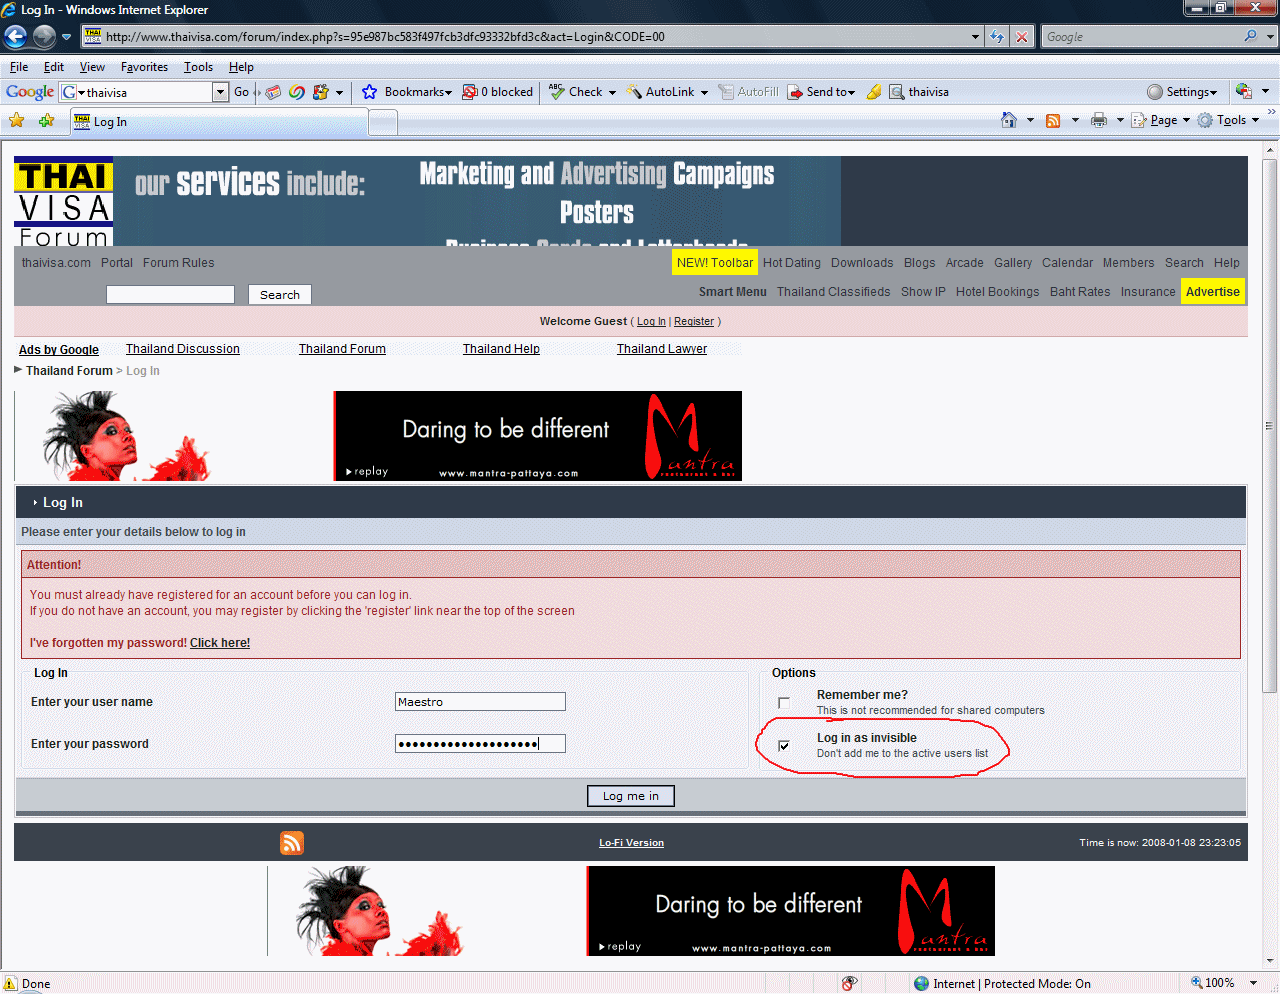1280x994 pixels.
Task: Click the 'Log me in' button
Action: 631,796
